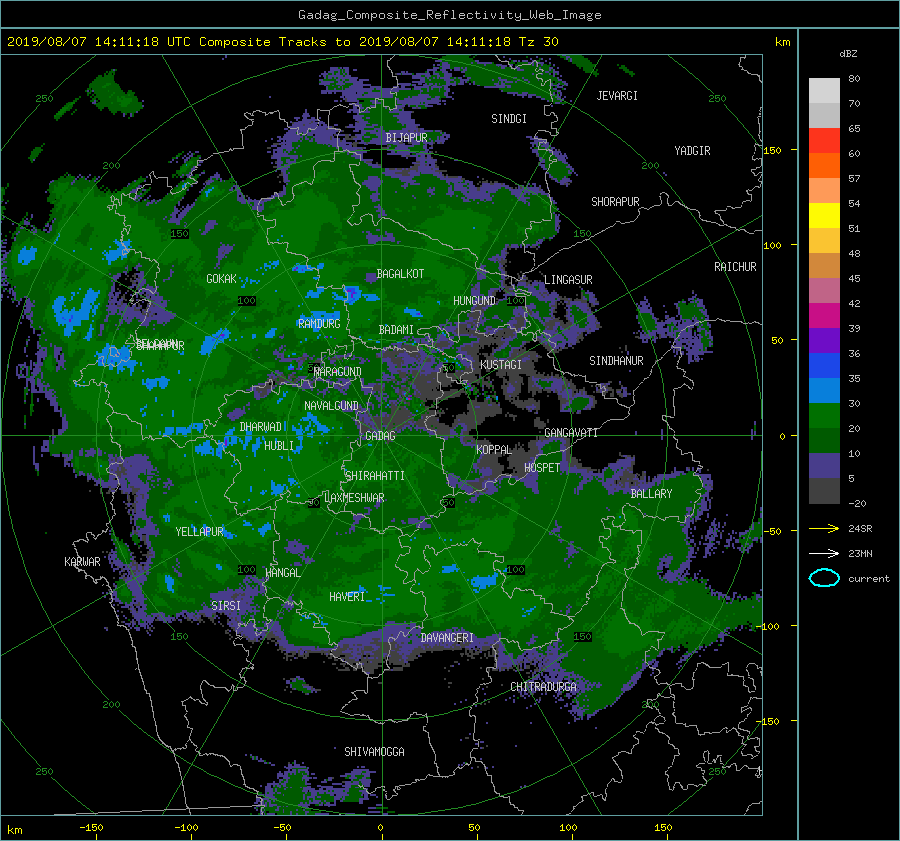The image size is (900, 841).
Task: Click the BADAMI label
Action: [396, 330]
